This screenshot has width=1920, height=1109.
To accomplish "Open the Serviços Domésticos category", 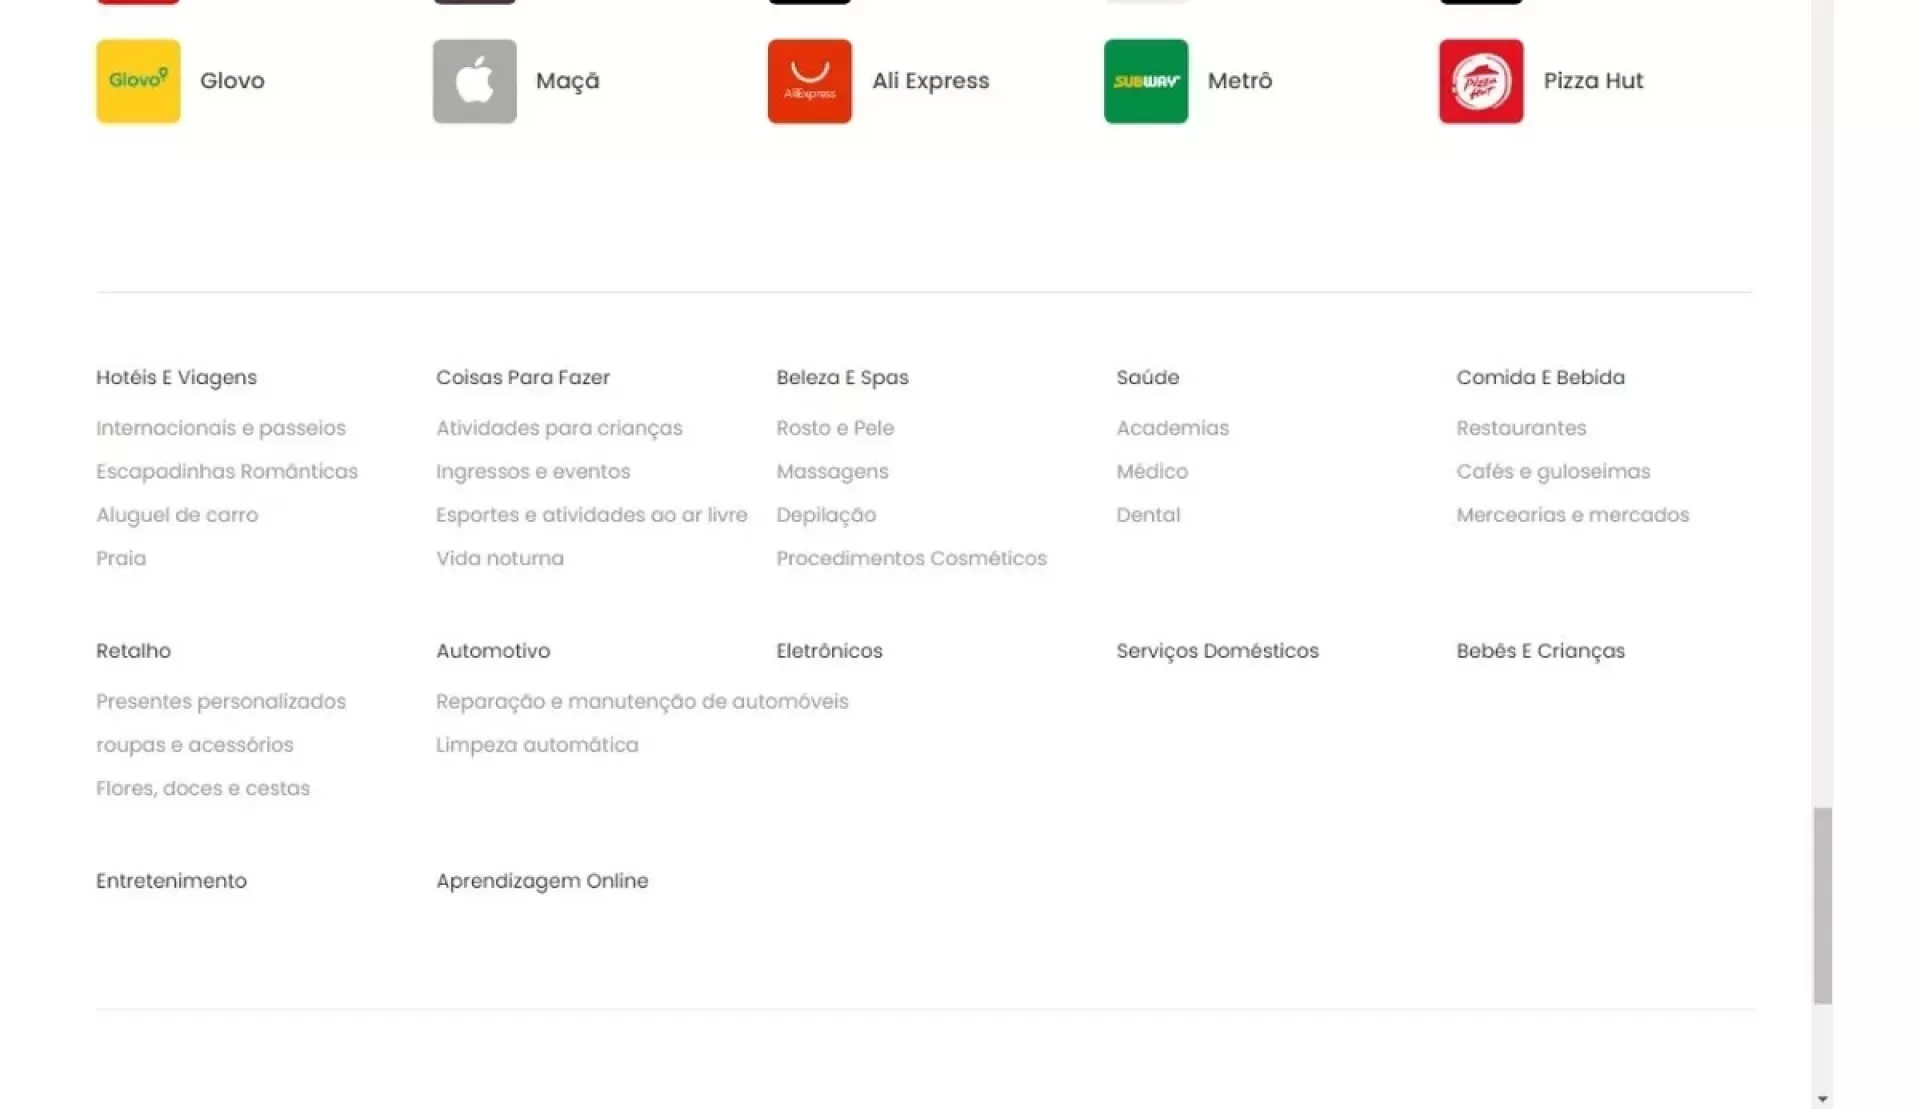I will pyautogui.click(x=1217, y=651).
